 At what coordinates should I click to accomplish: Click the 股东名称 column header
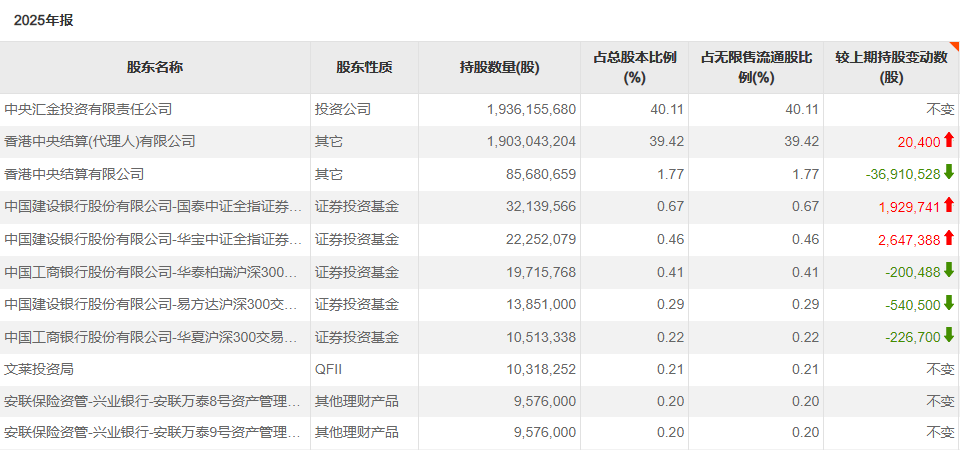tap(155, 68)
